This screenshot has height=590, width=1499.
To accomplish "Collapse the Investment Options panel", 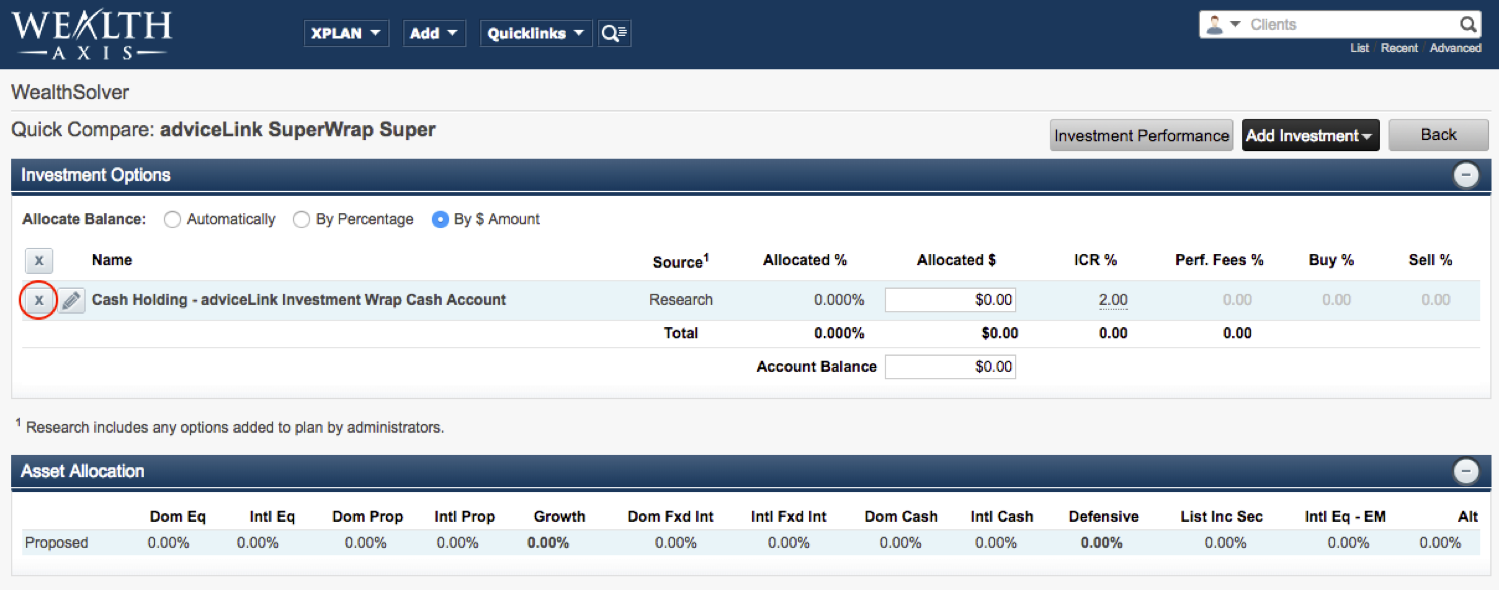I will coord(1466,175).
